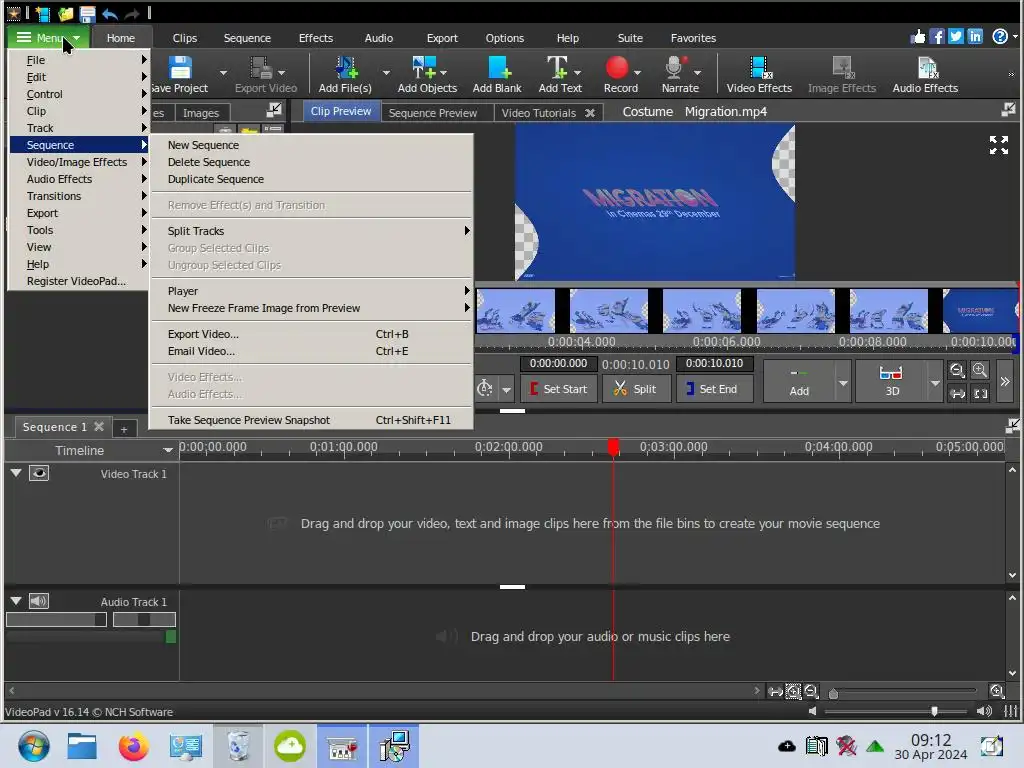Select Take Sequence Preview Snapshot
The image size is (1024, 768).
[312, 420]
